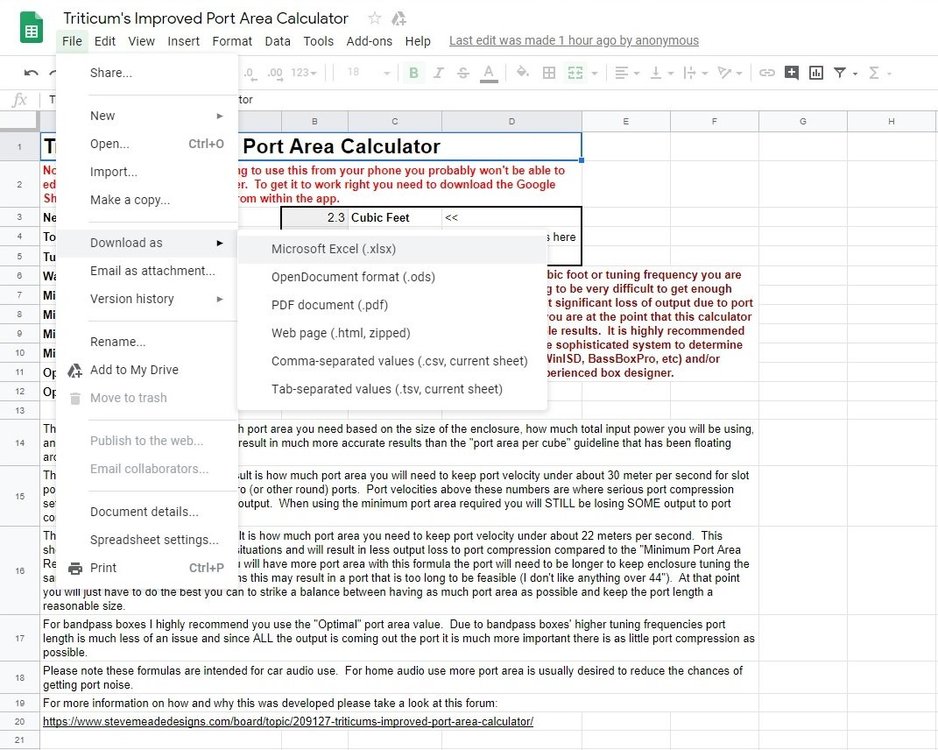Viewport: 938px width, 750px height.
Task: Select Email as attachment...
Action: 147,271
